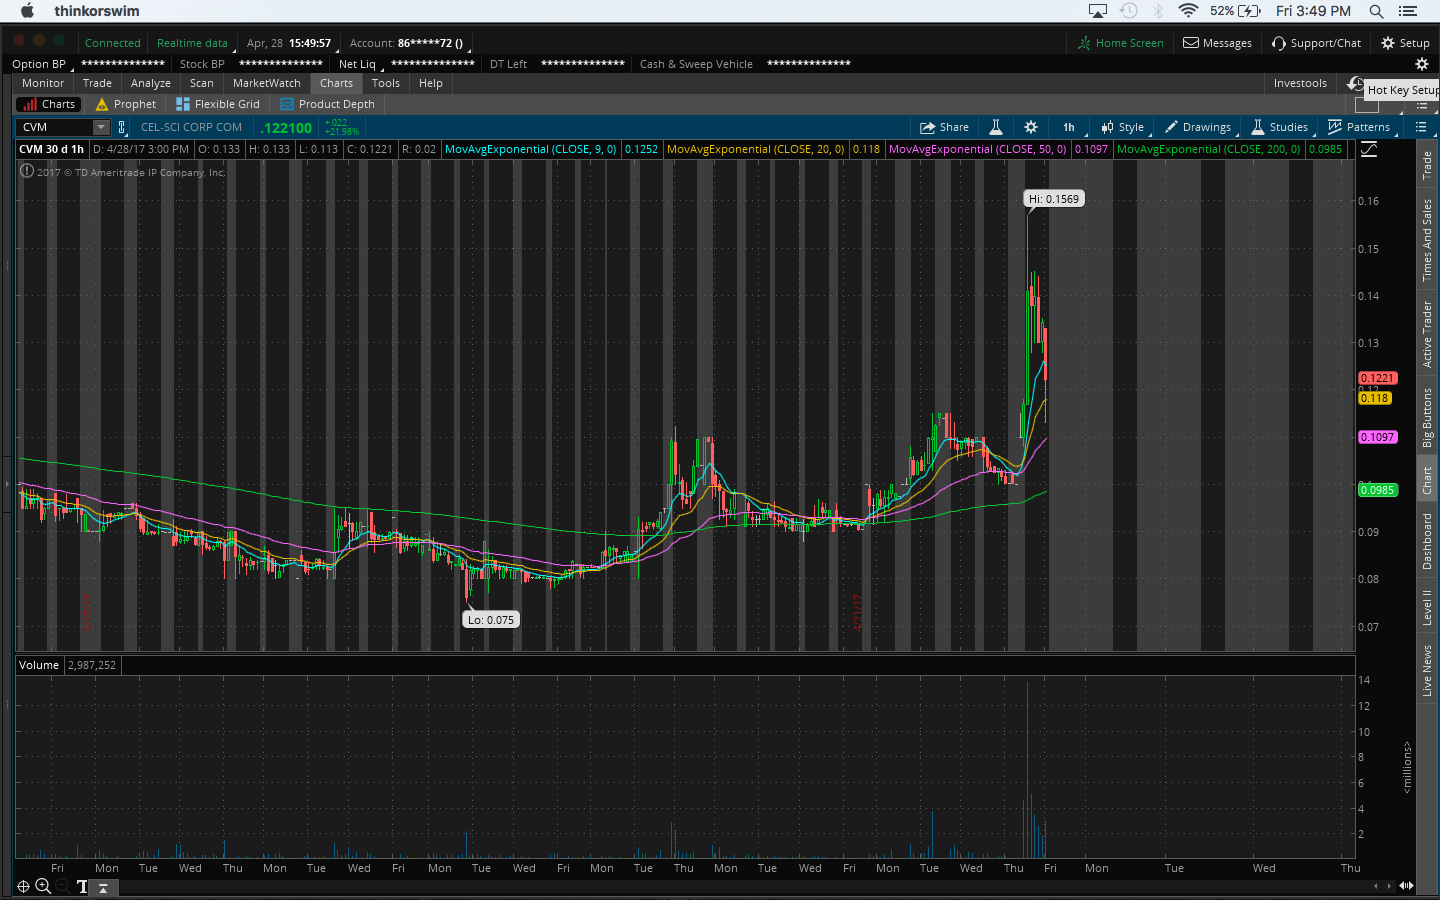Screen dimensions: 1440x900
Task: Click the zoom in magnifier icon
Action: click(x=43, y=886)
